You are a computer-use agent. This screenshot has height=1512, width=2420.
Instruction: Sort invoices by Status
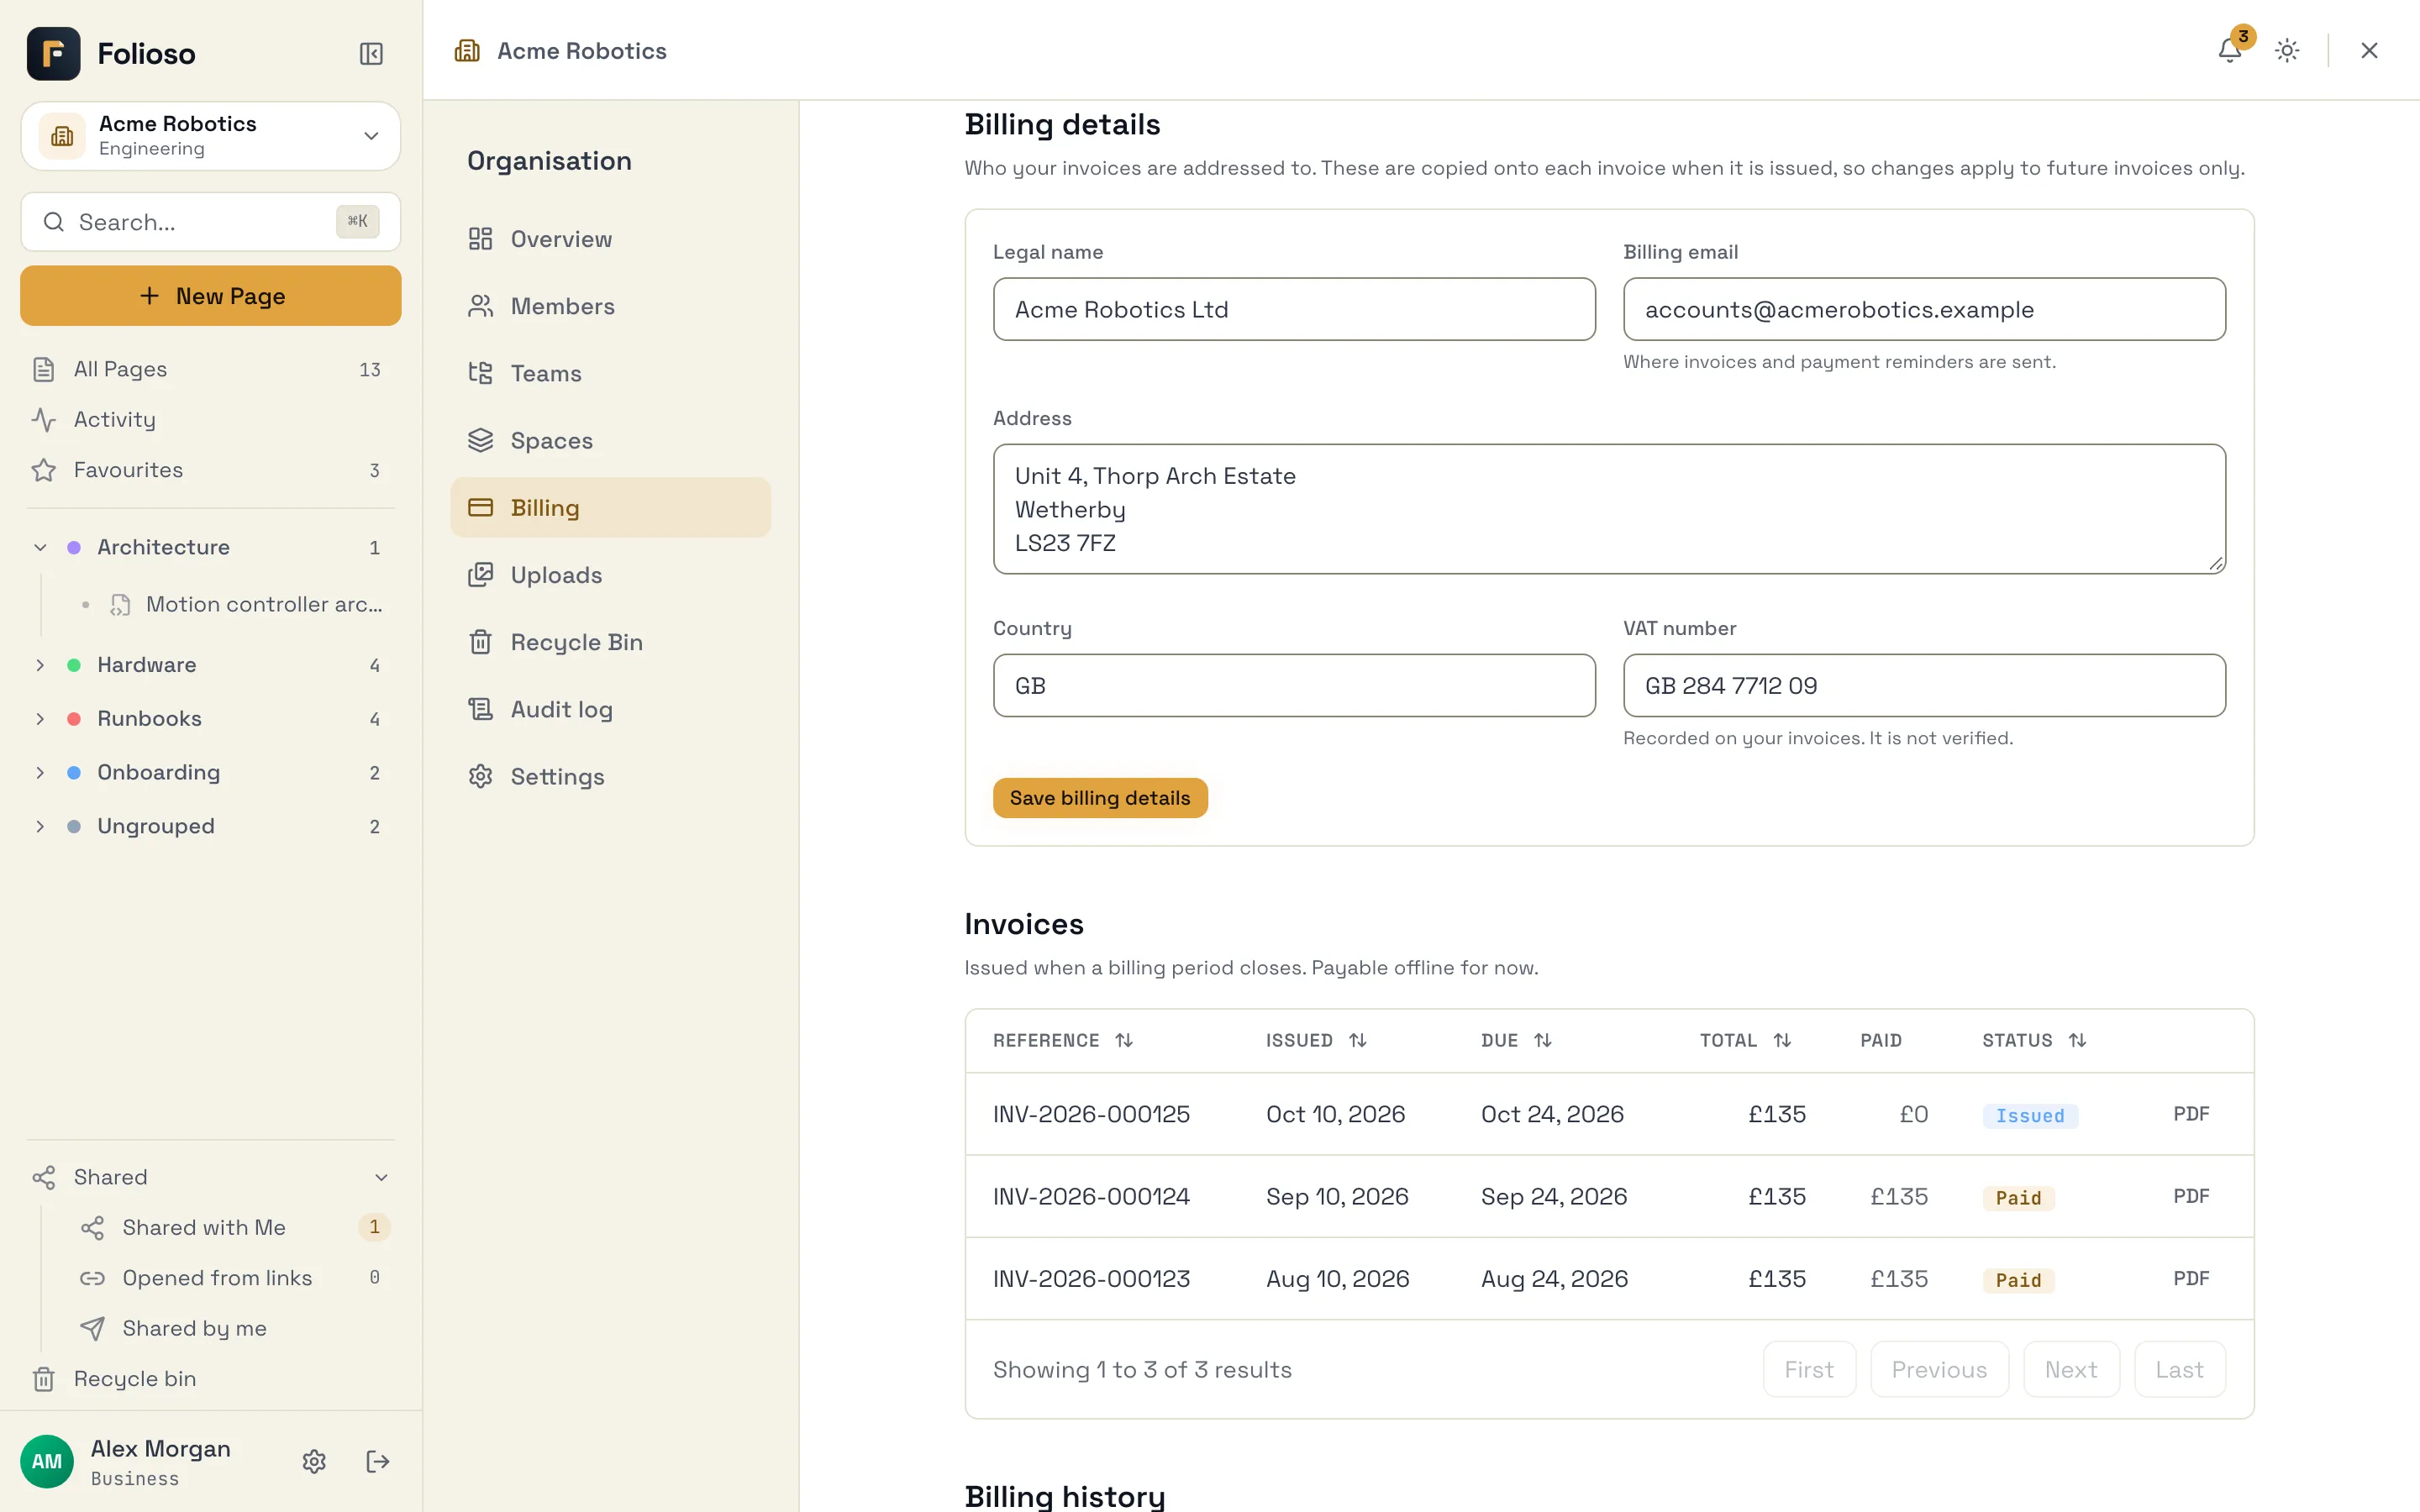(x=2034, y=1040)
